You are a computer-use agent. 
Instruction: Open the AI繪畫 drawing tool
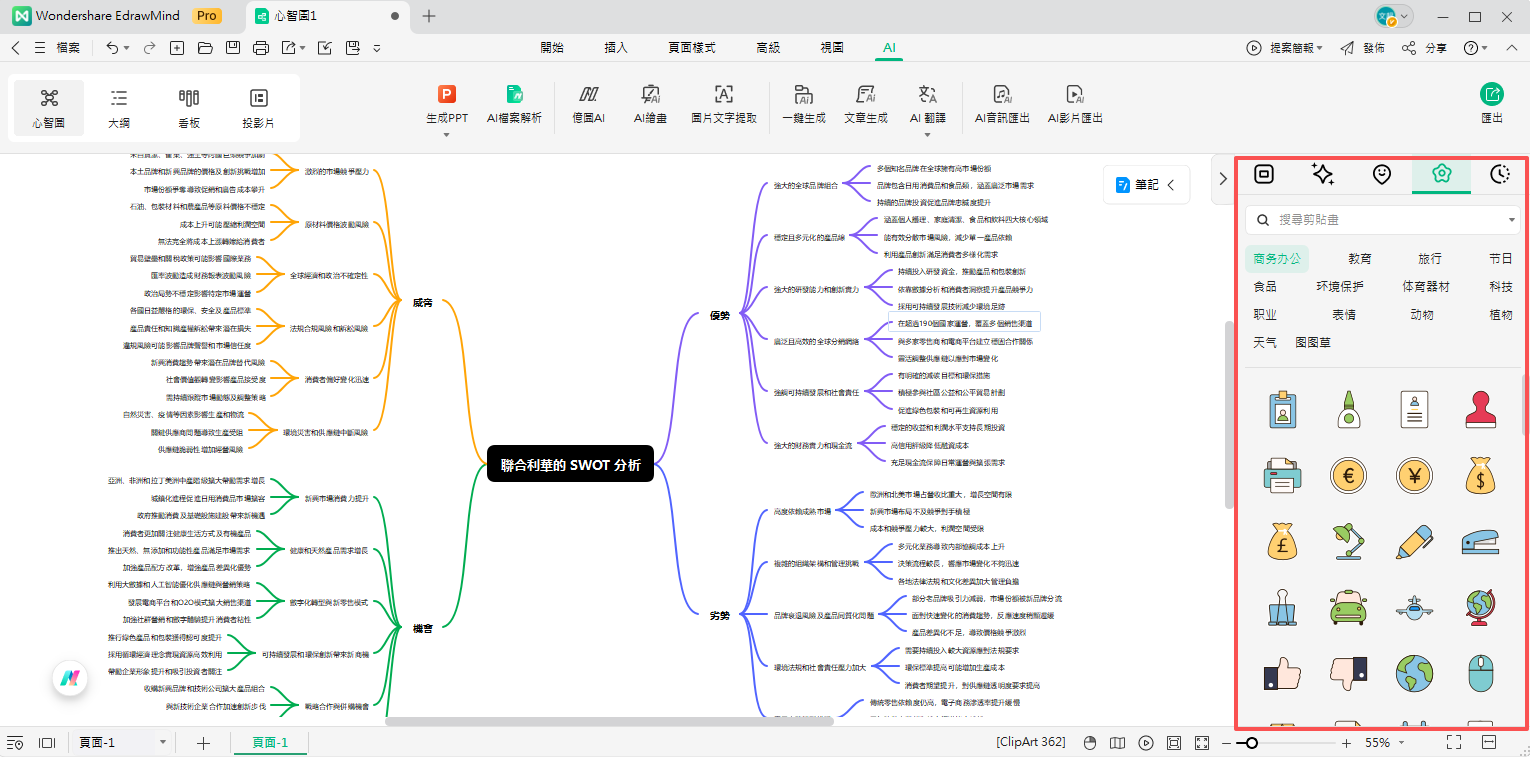pyautogui.click(x=650, y=105)
